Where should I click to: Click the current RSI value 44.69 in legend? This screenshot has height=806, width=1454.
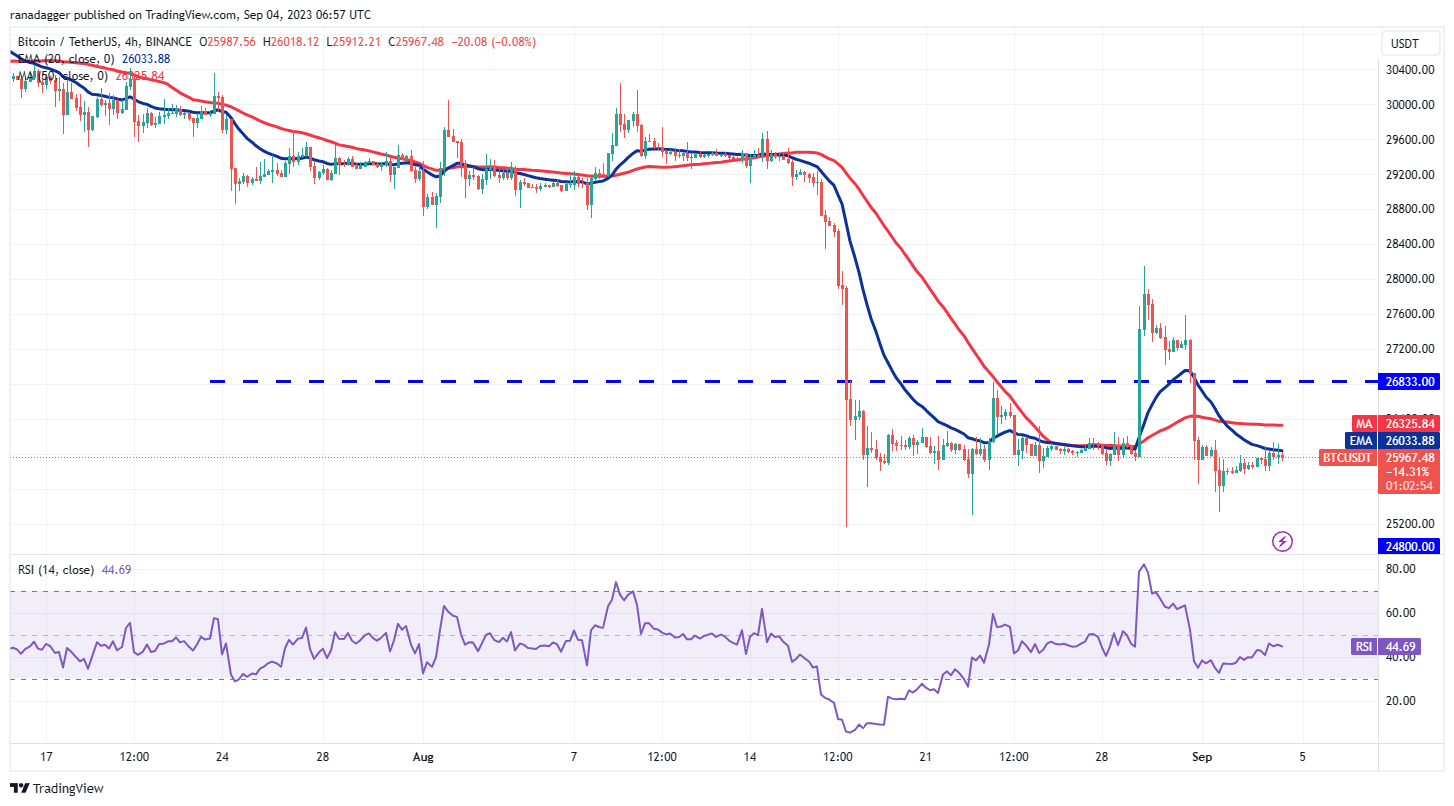117,570
